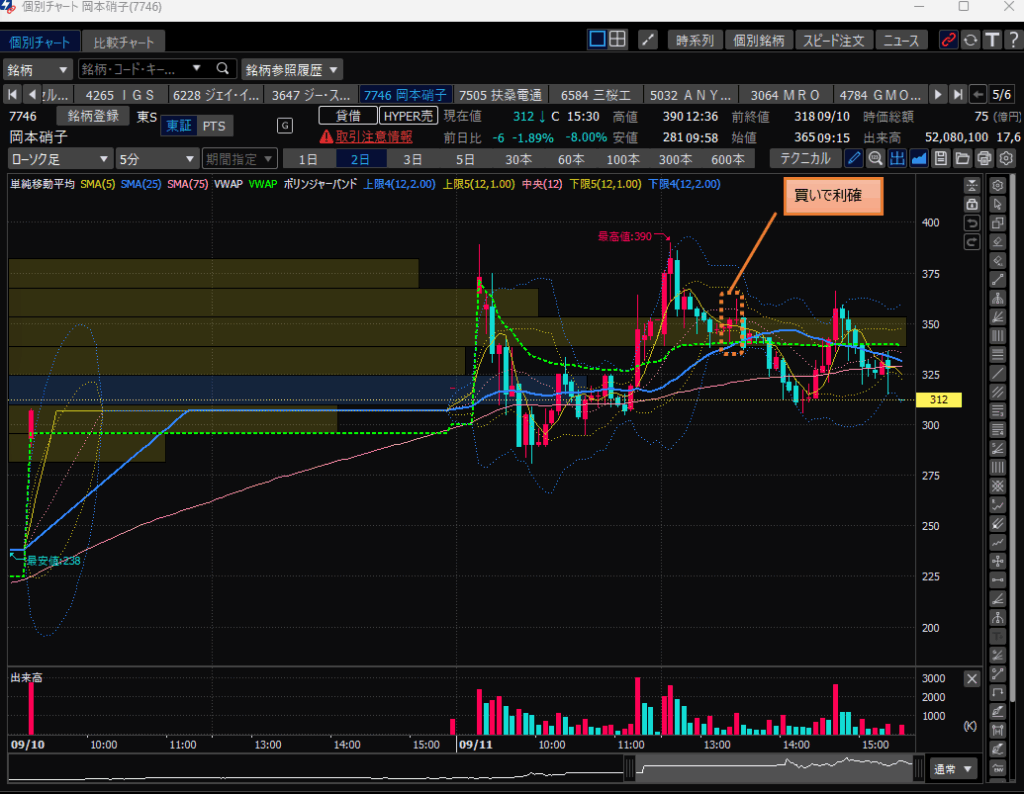The width and height of the screenshot is (1024, 794).
Task: Select the pencil drawing tool icon
Action: coord(853,158)
